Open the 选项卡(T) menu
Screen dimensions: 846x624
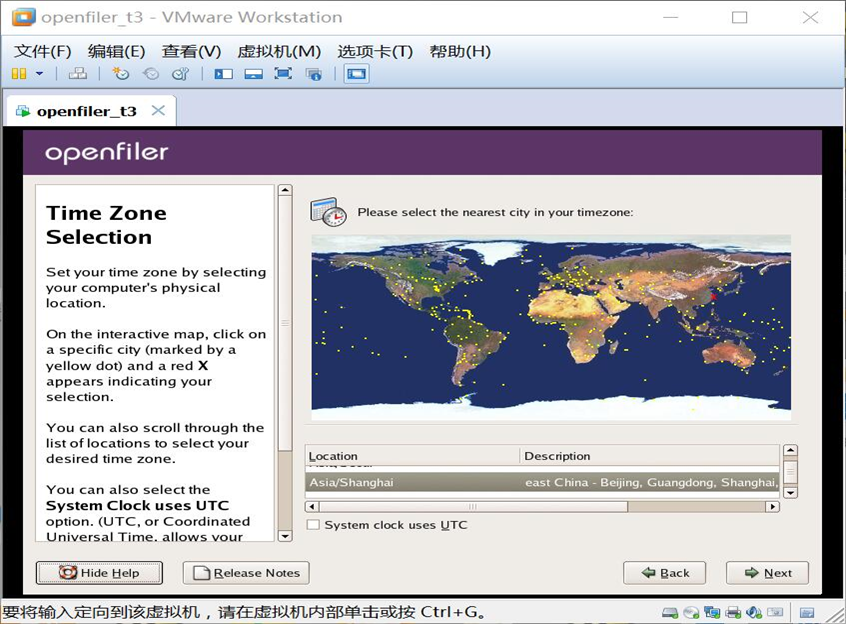(375, 51)
